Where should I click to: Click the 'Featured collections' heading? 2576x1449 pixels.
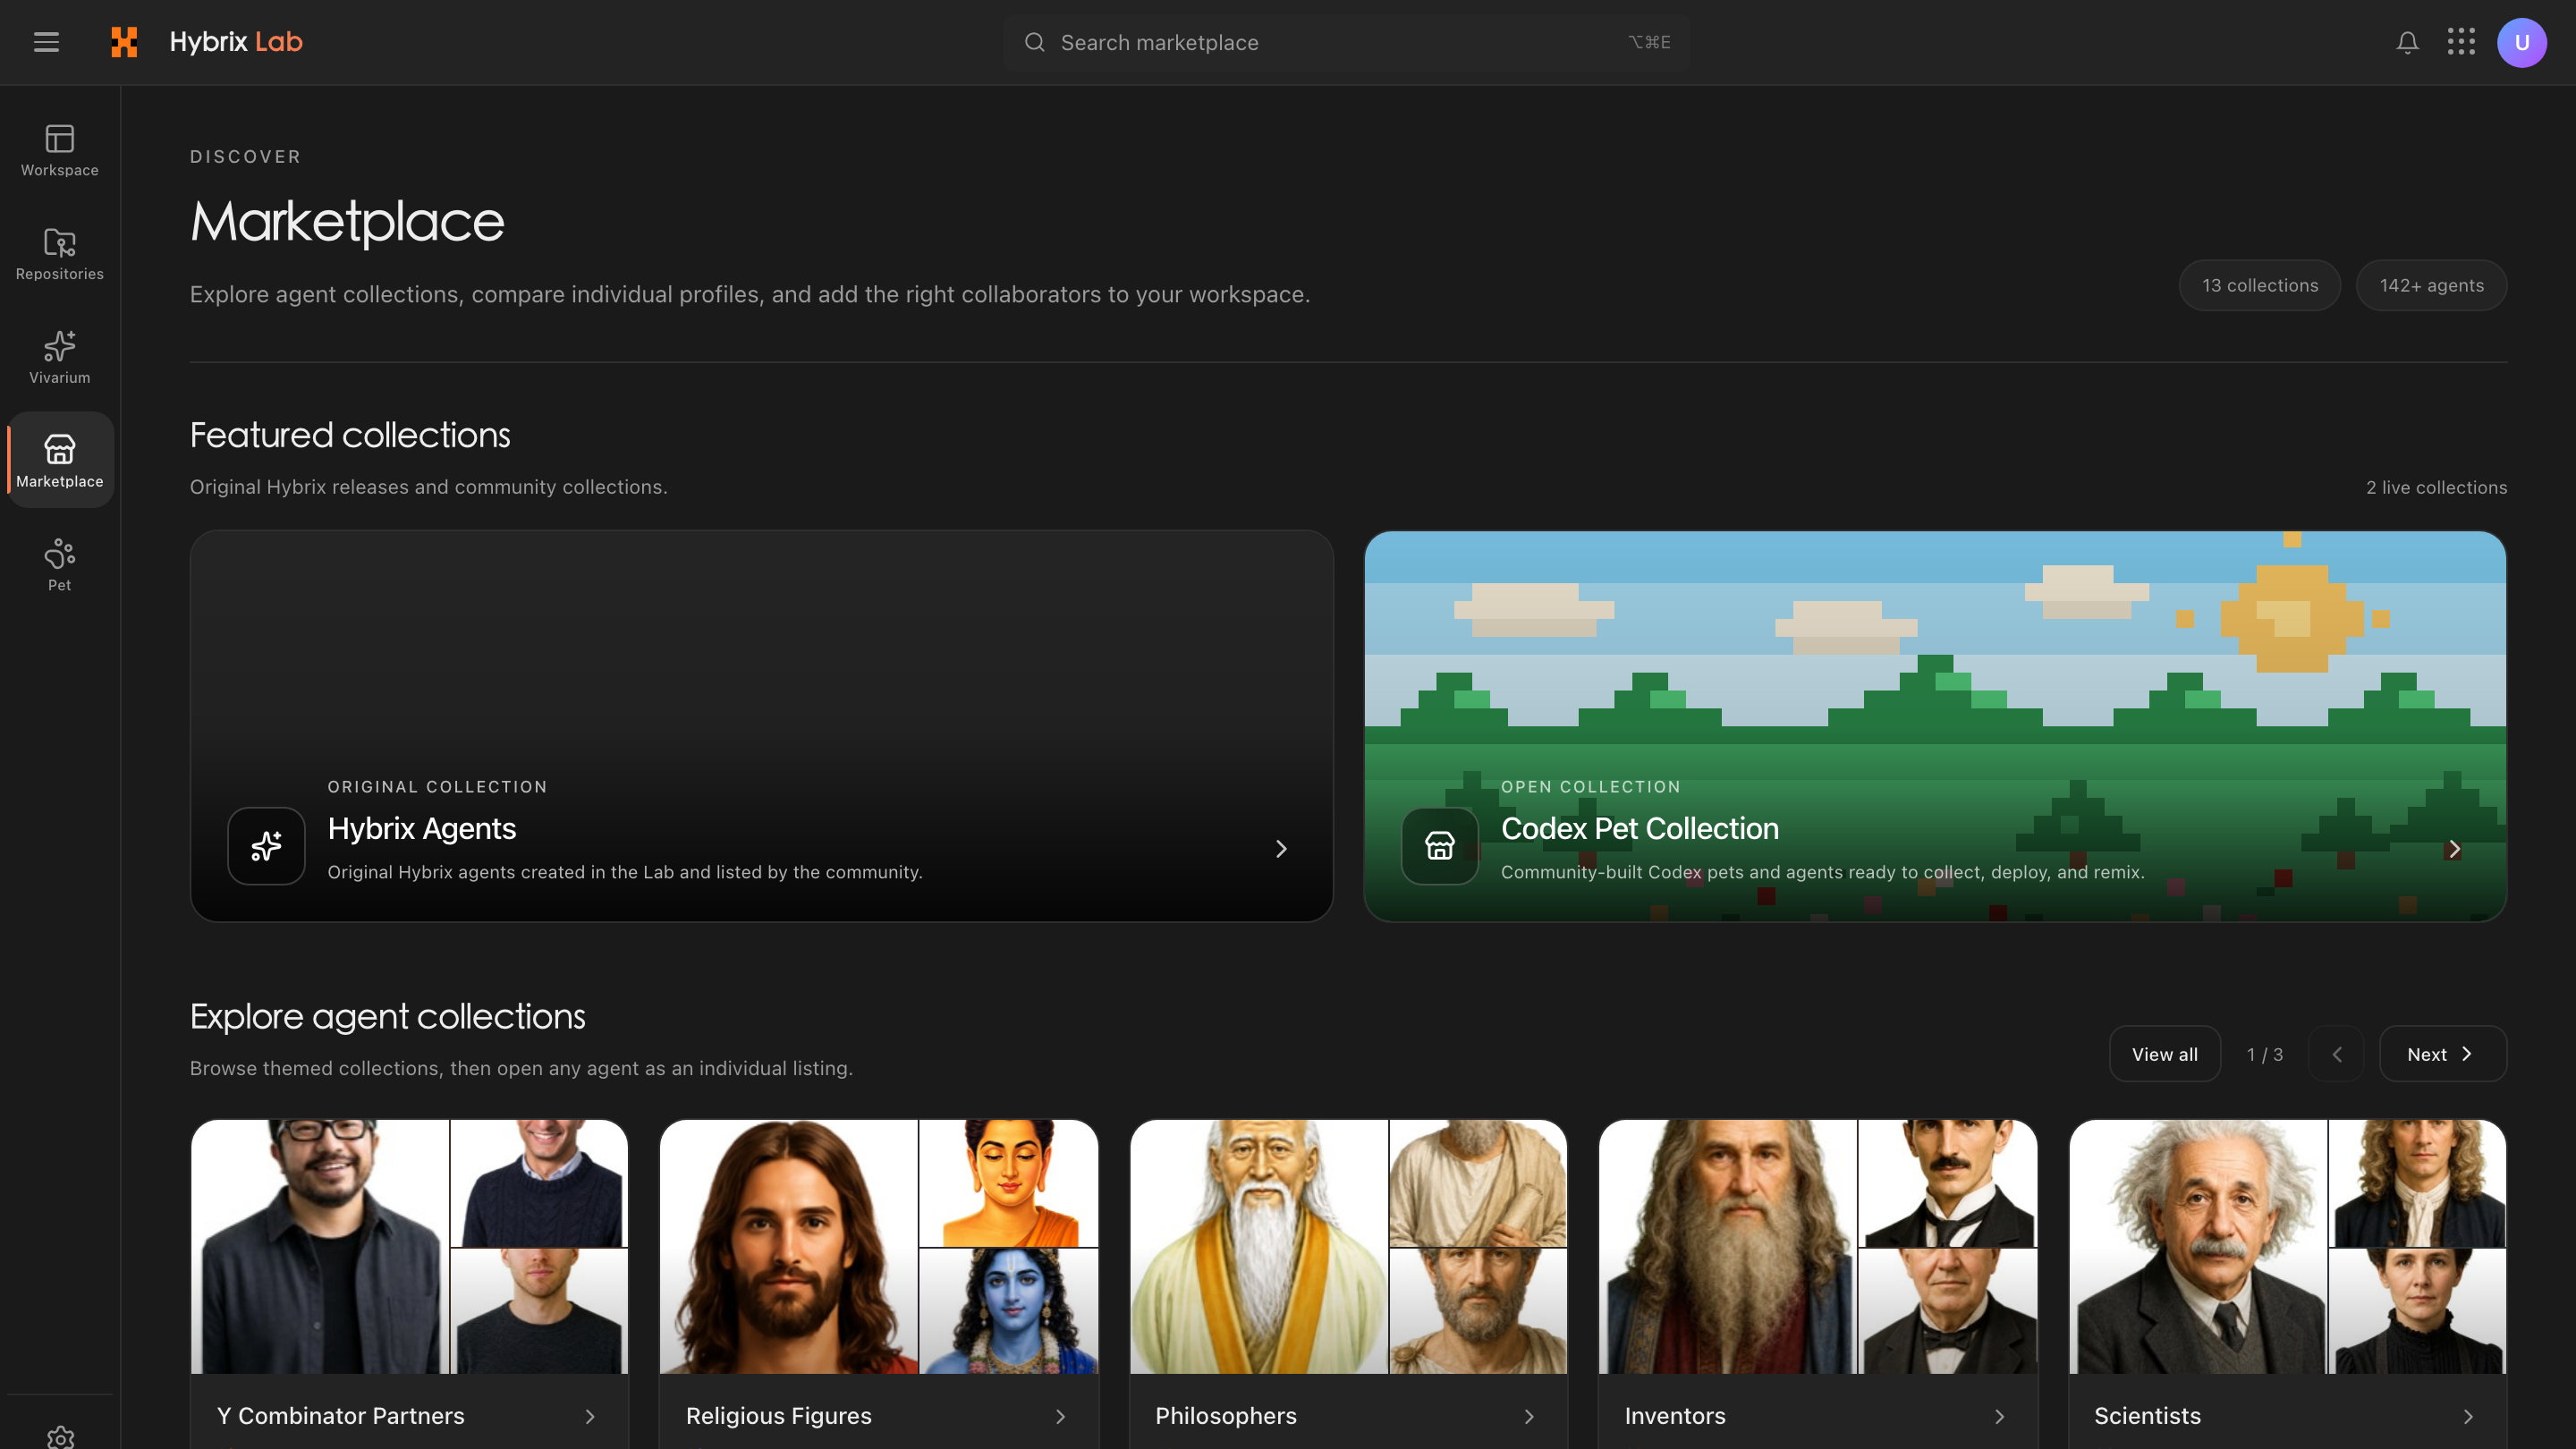point(350,435)
